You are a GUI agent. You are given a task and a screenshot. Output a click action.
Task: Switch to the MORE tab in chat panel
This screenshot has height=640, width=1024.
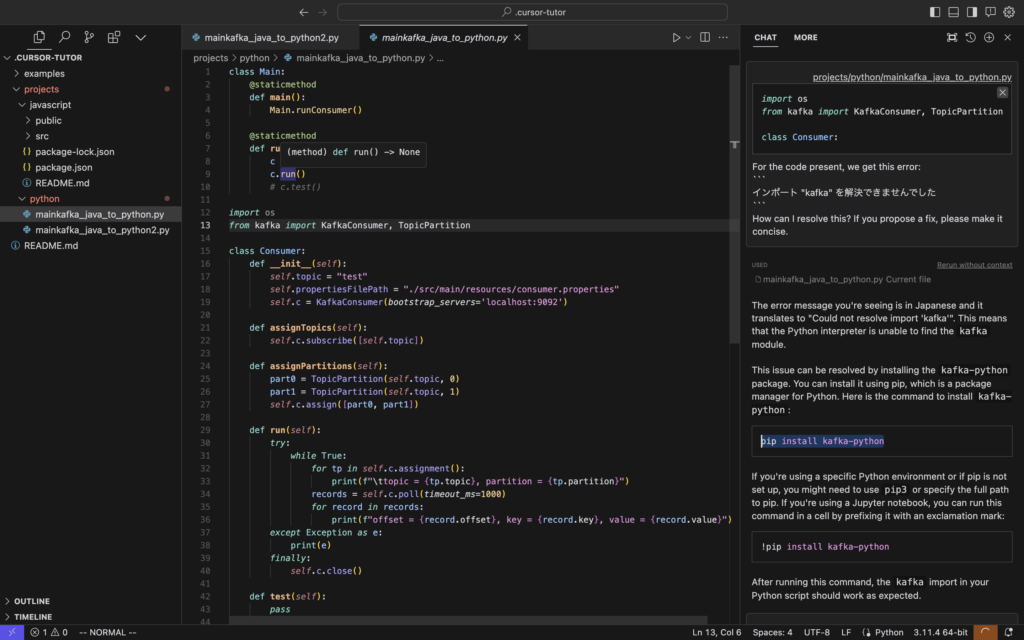tap(805, 37)
